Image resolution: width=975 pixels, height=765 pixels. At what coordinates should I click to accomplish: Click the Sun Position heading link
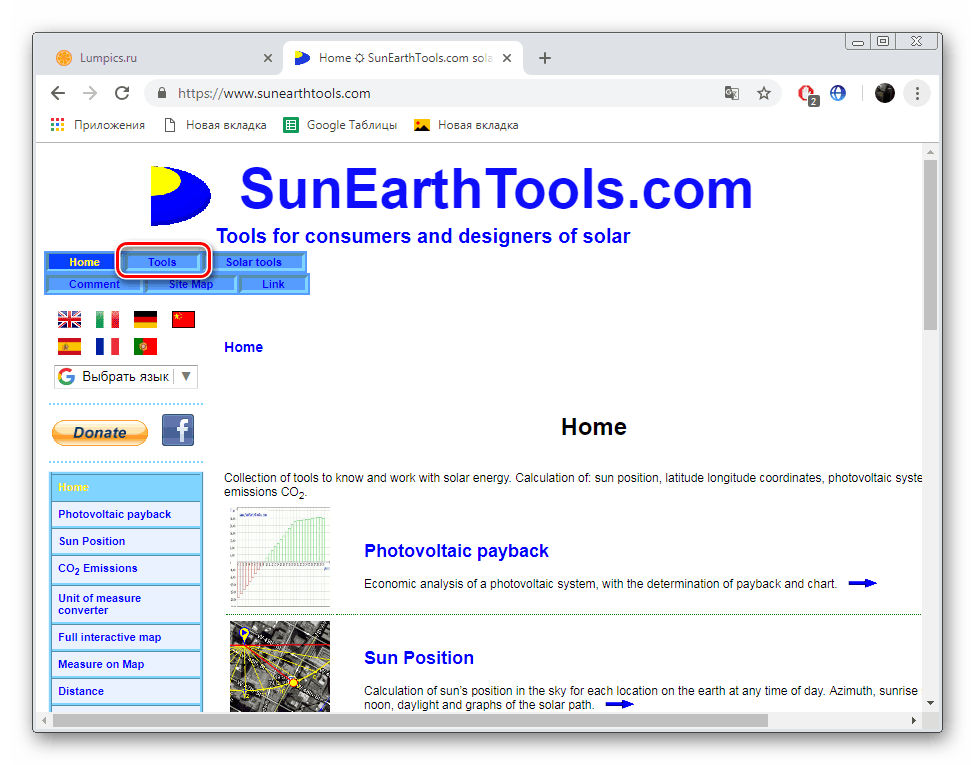419,658
